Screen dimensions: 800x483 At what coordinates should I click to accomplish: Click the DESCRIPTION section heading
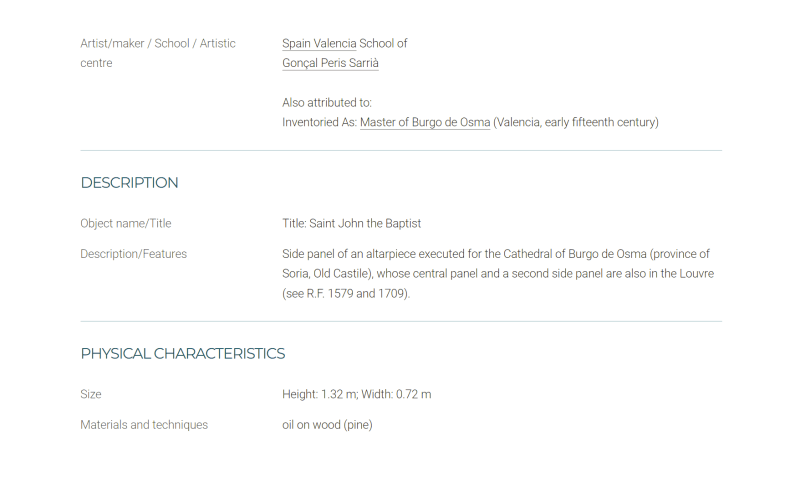129,183
